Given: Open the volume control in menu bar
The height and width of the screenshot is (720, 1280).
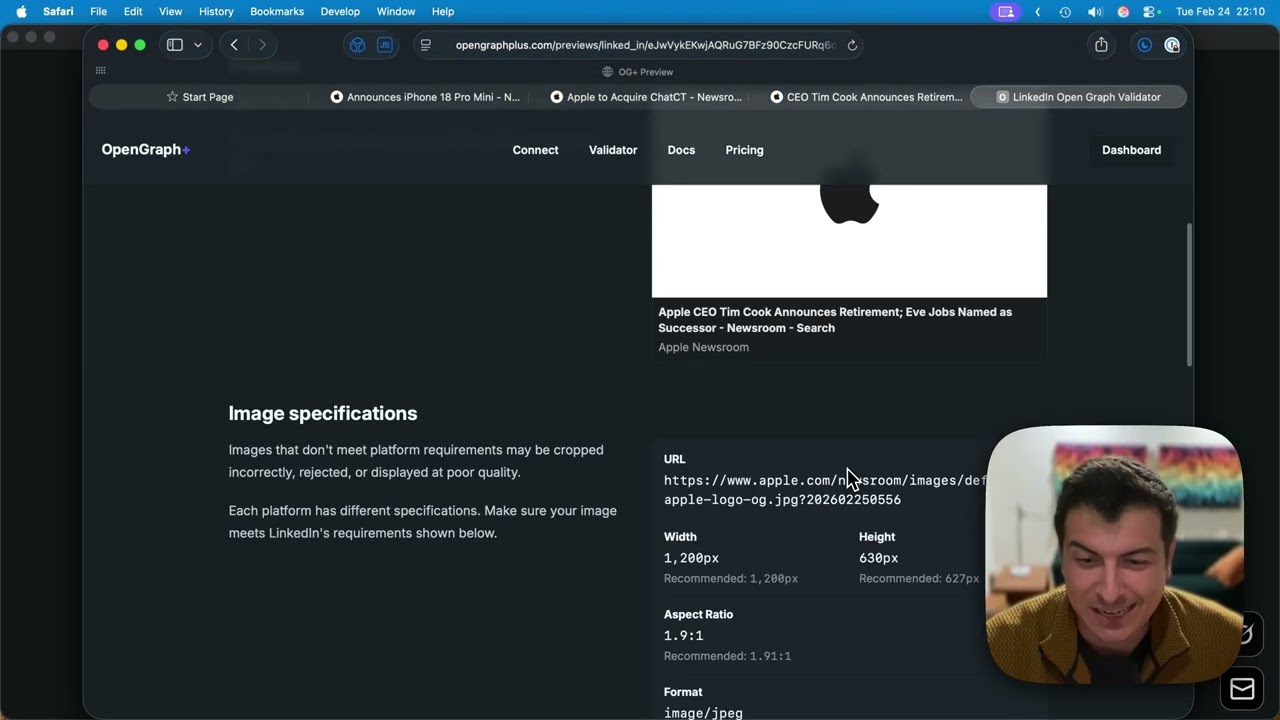Looking at the screenshot, I should (1095, 12).
